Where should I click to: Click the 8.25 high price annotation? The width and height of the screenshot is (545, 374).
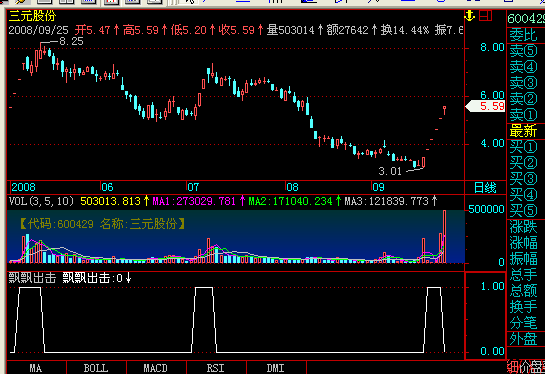click(x=71, y=41)
